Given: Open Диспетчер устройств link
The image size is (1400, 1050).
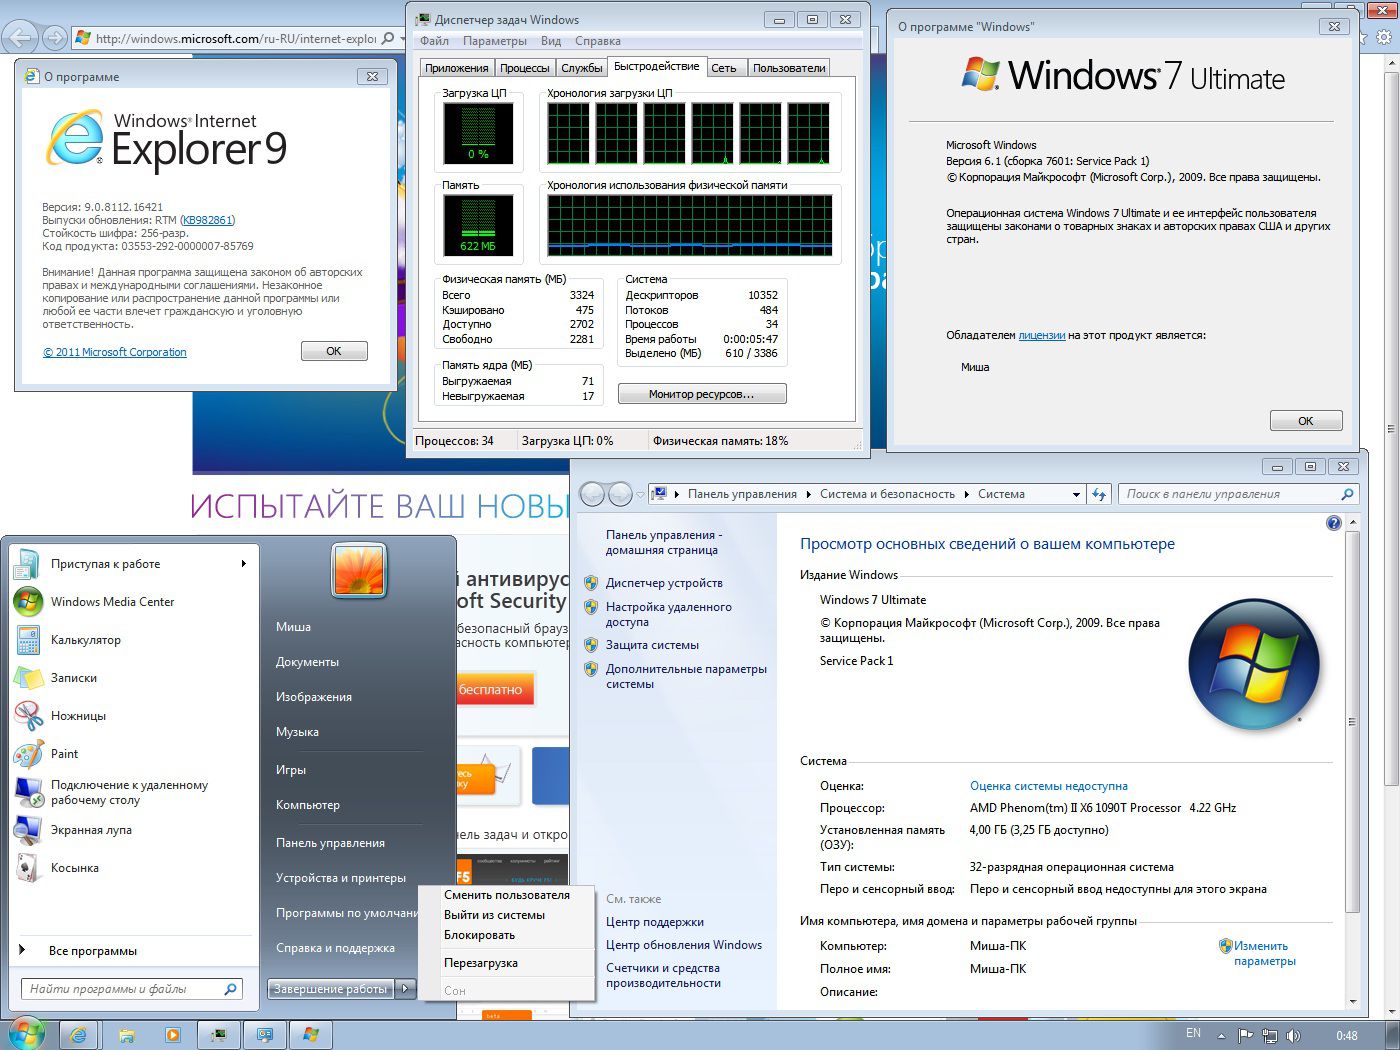Looking at the screenshot, I should point(664,583).
